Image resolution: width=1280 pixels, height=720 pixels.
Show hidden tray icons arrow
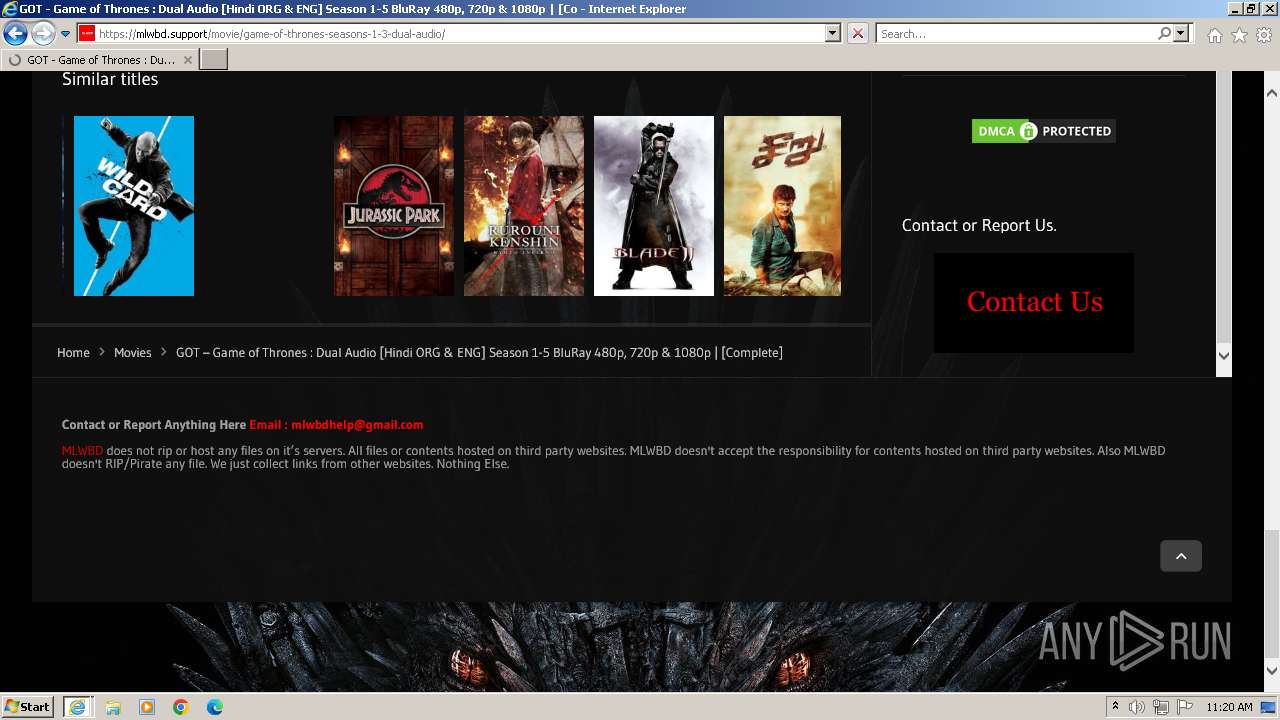[1115, 706]
